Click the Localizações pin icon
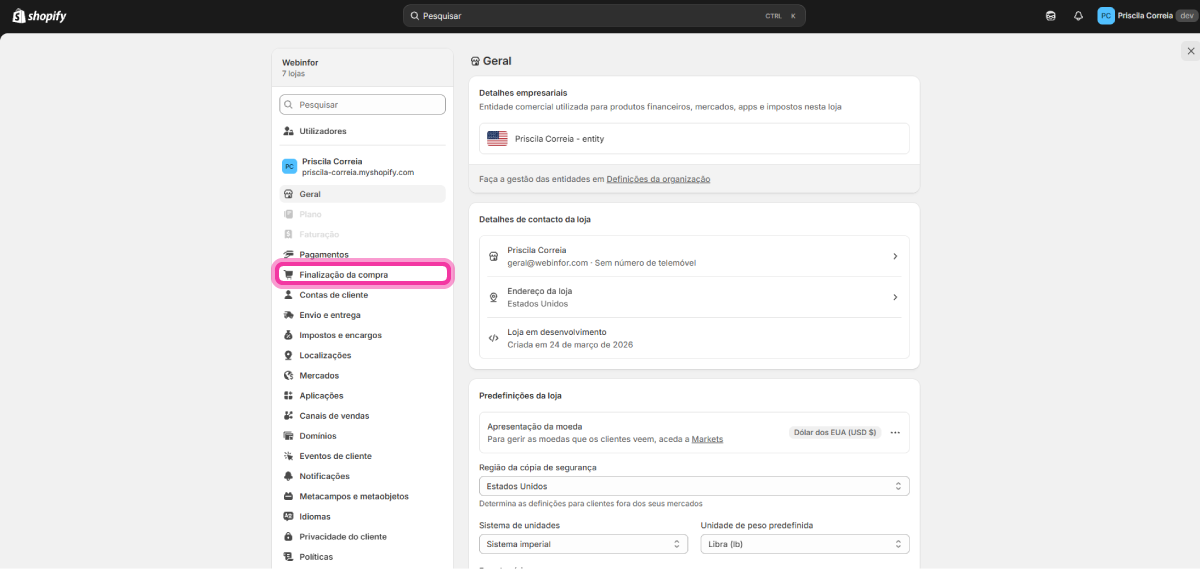This screenshot has height=569, width=1200. coord(288,355)
